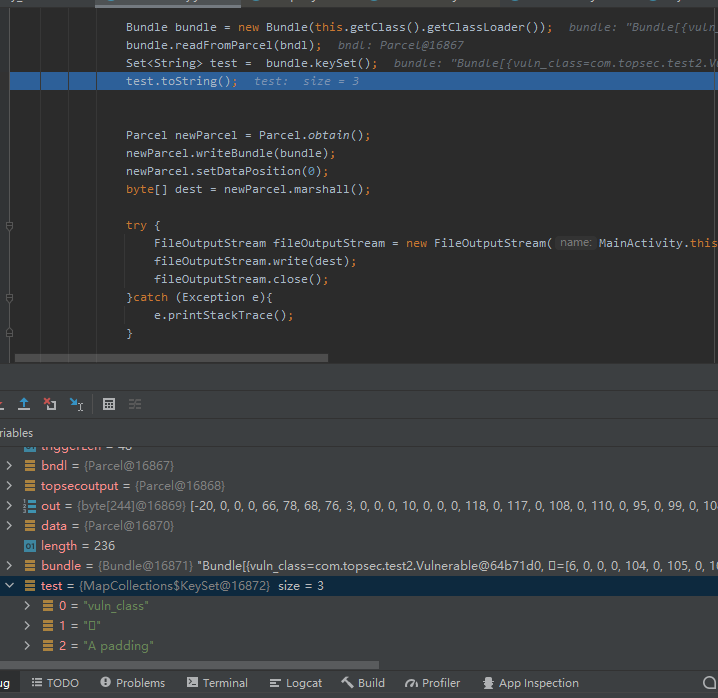Click inline hint "test: size = 3"
Image resolution: width=718 pixels, height=698 pixels.
[306, 81]
